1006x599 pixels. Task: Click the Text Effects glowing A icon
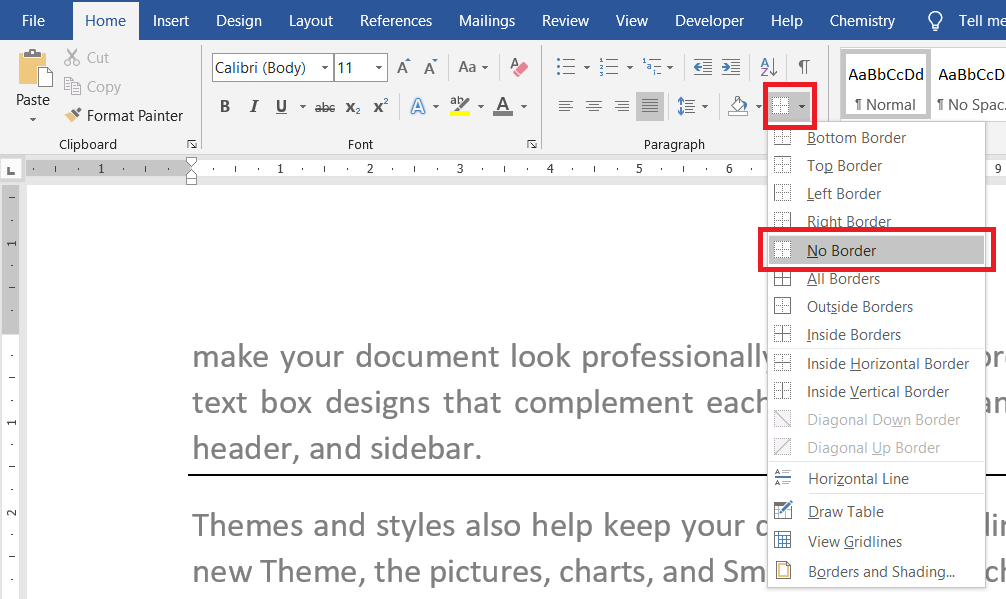coord(418,106)
